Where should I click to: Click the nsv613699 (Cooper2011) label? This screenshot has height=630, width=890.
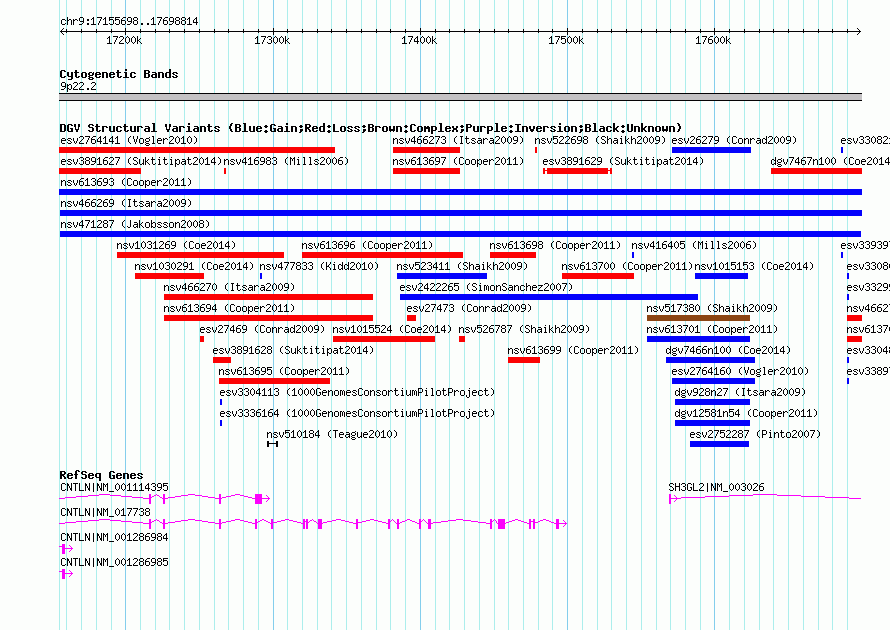click(x=573, y=350)
